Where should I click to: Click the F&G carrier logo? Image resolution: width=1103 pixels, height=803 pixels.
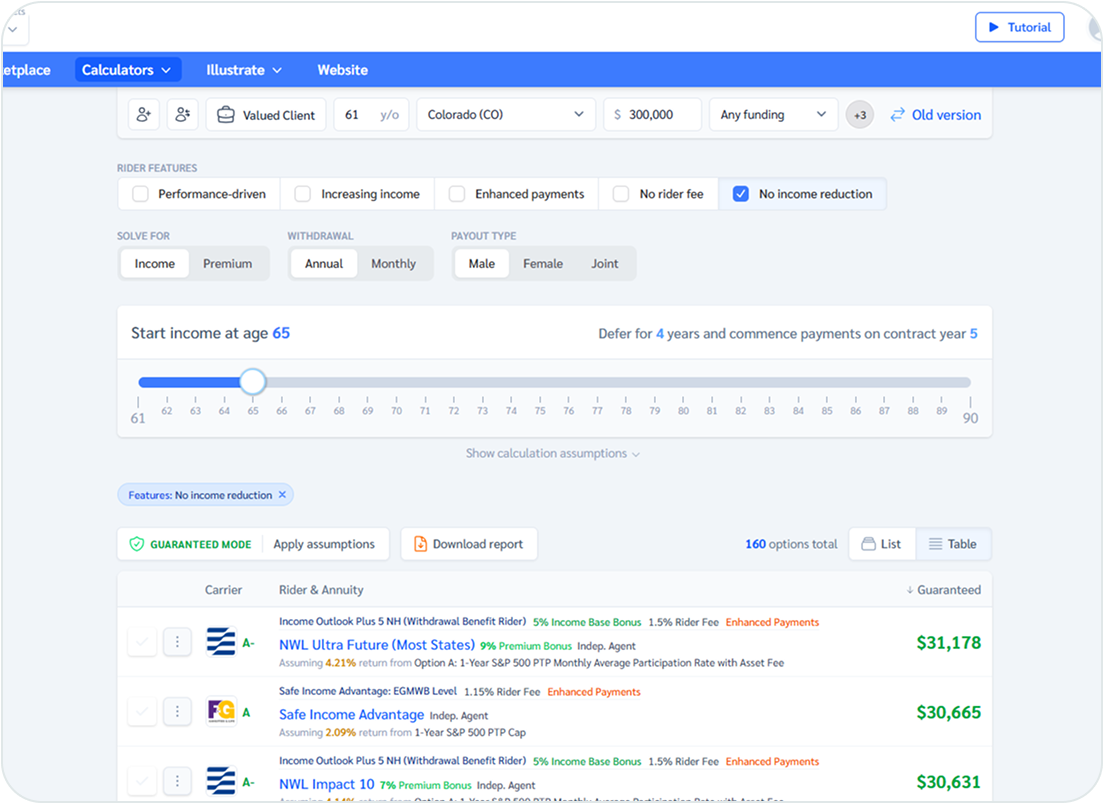pyautogui.click(x=221, y=712)
